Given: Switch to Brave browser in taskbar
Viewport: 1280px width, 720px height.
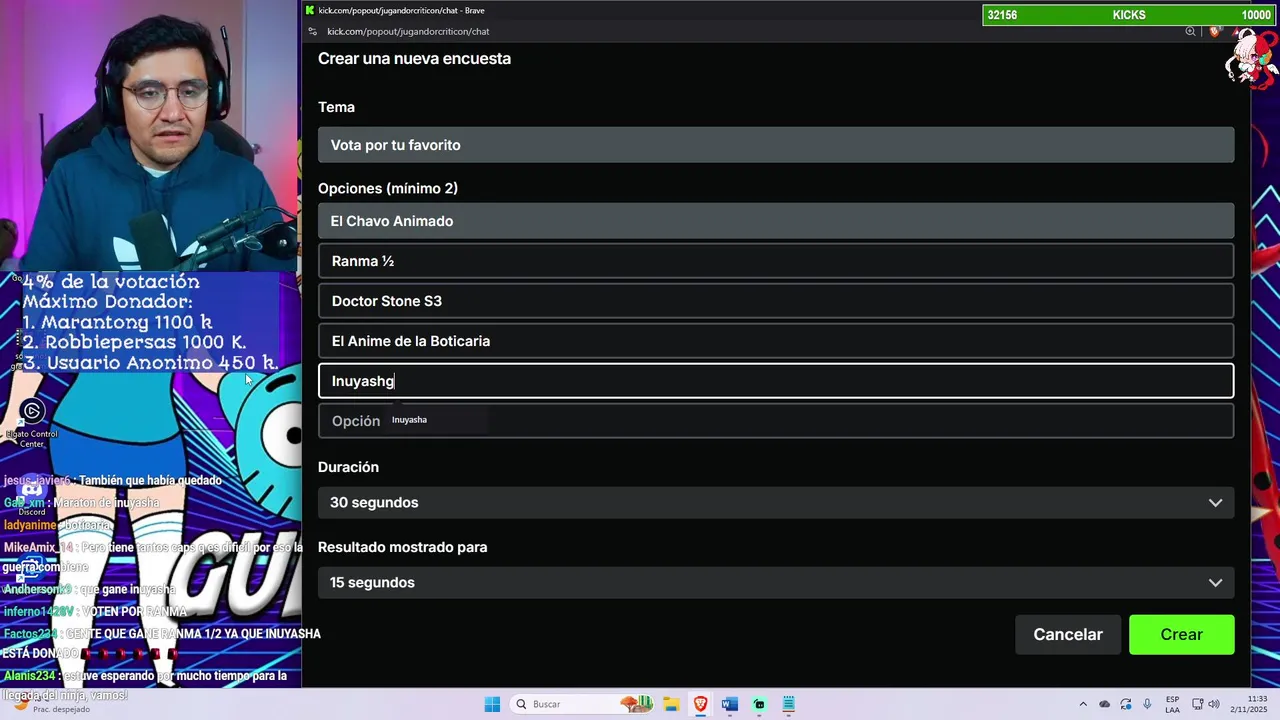Looking at the screenshot, I should click(700, 704).
